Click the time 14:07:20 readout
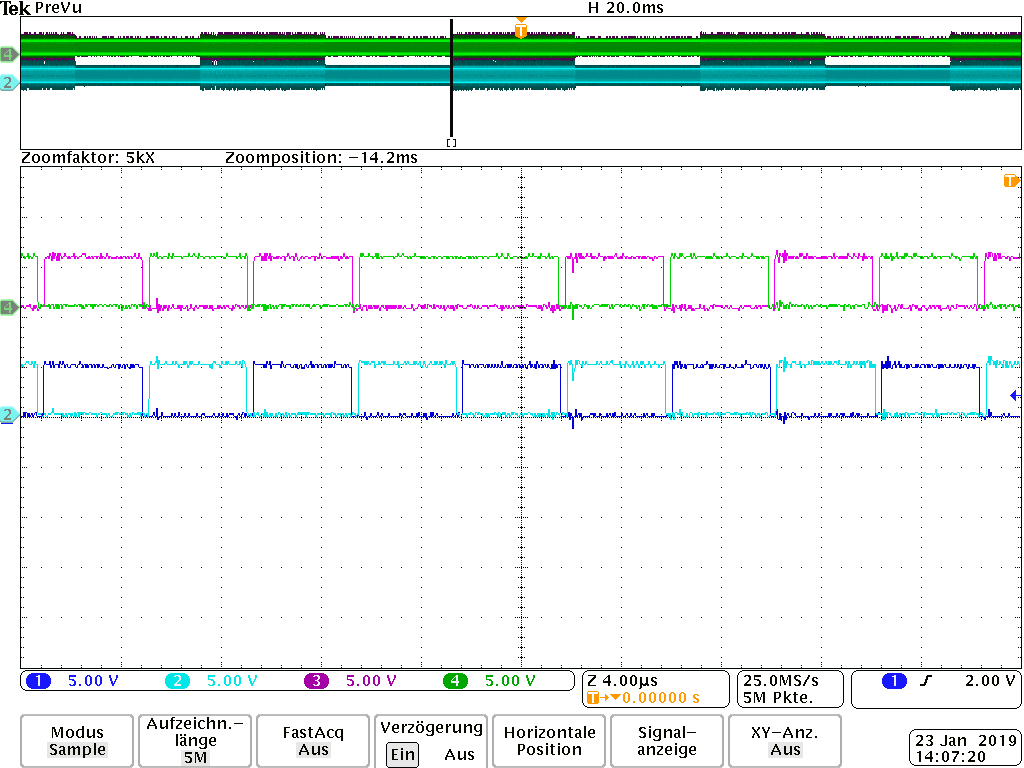 [x=950, y=758]
